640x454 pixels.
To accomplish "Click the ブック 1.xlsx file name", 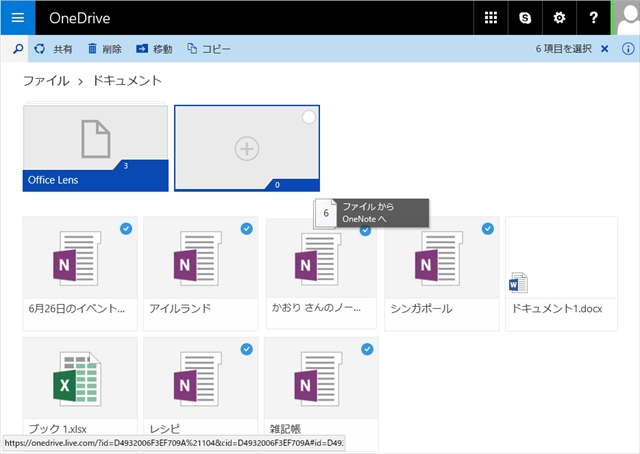I will point(58,429).
